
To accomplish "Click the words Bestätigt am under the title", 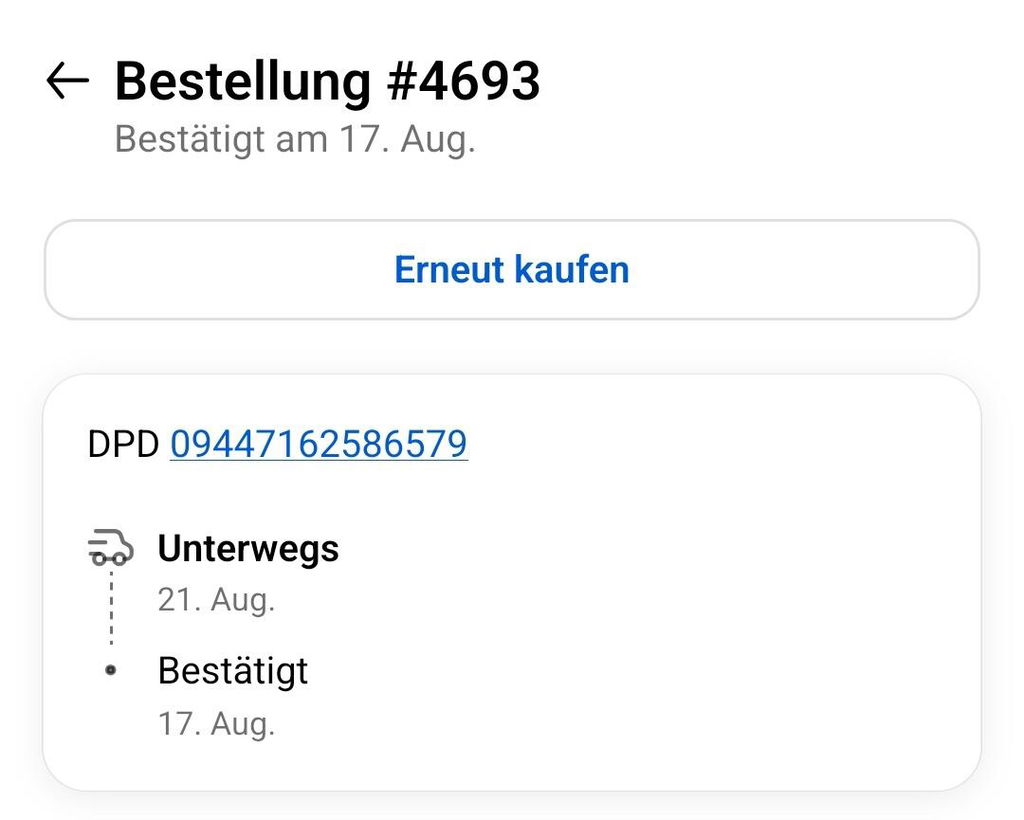I will (221, 140).
